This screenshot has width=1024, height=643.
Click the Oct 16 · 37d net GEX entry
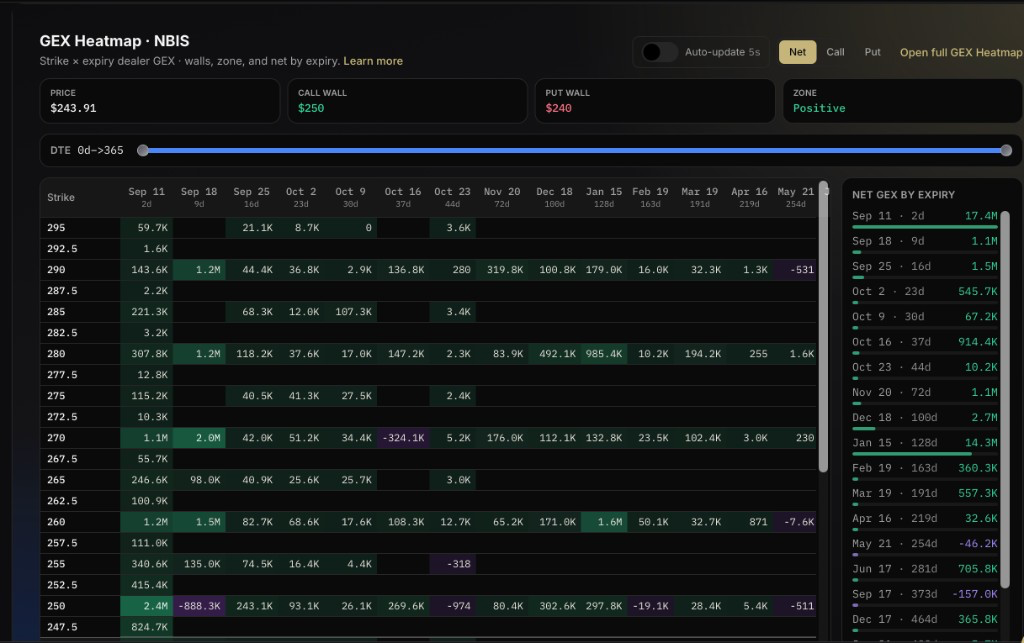click(924, 344)
